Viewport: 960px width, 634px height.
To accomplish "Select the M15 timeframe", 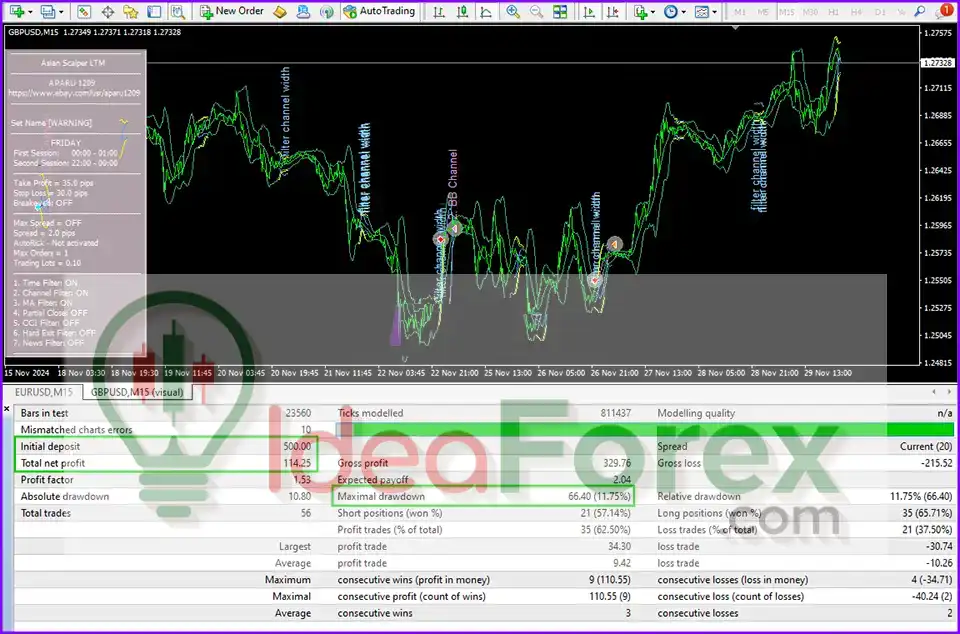I will coord(787,12).
